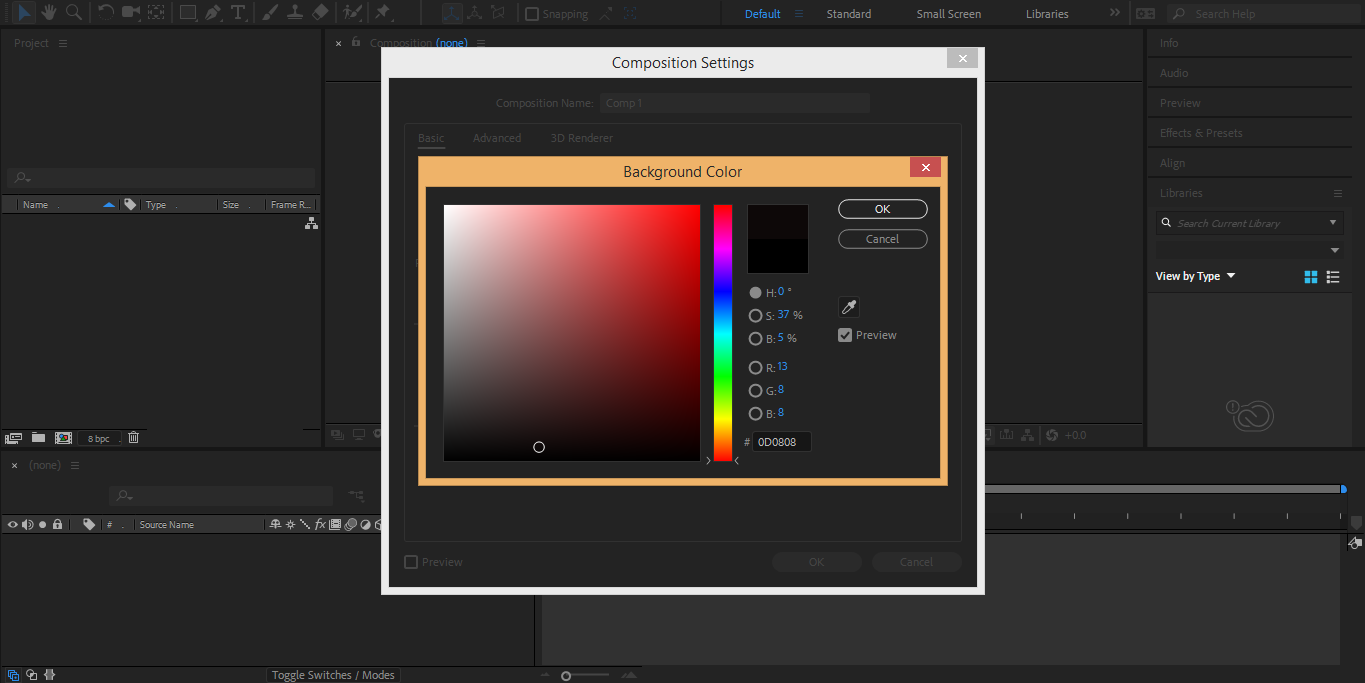Toggle the timeline video eye column

pos(13,524)
